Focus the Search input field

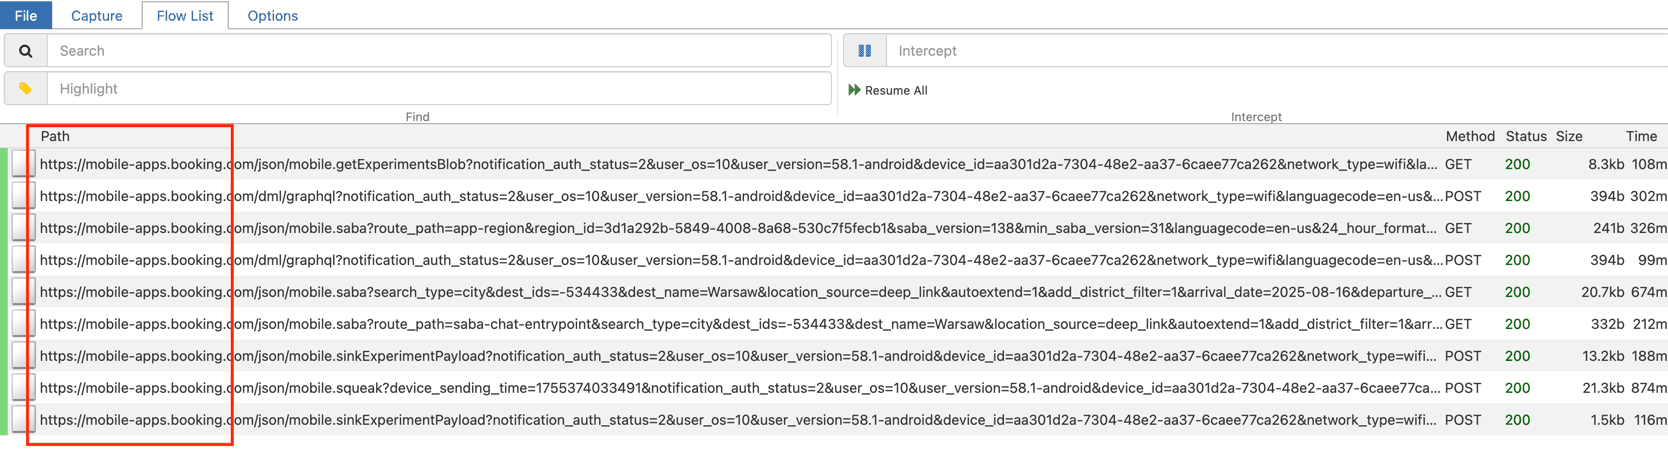tap(439, 51)
